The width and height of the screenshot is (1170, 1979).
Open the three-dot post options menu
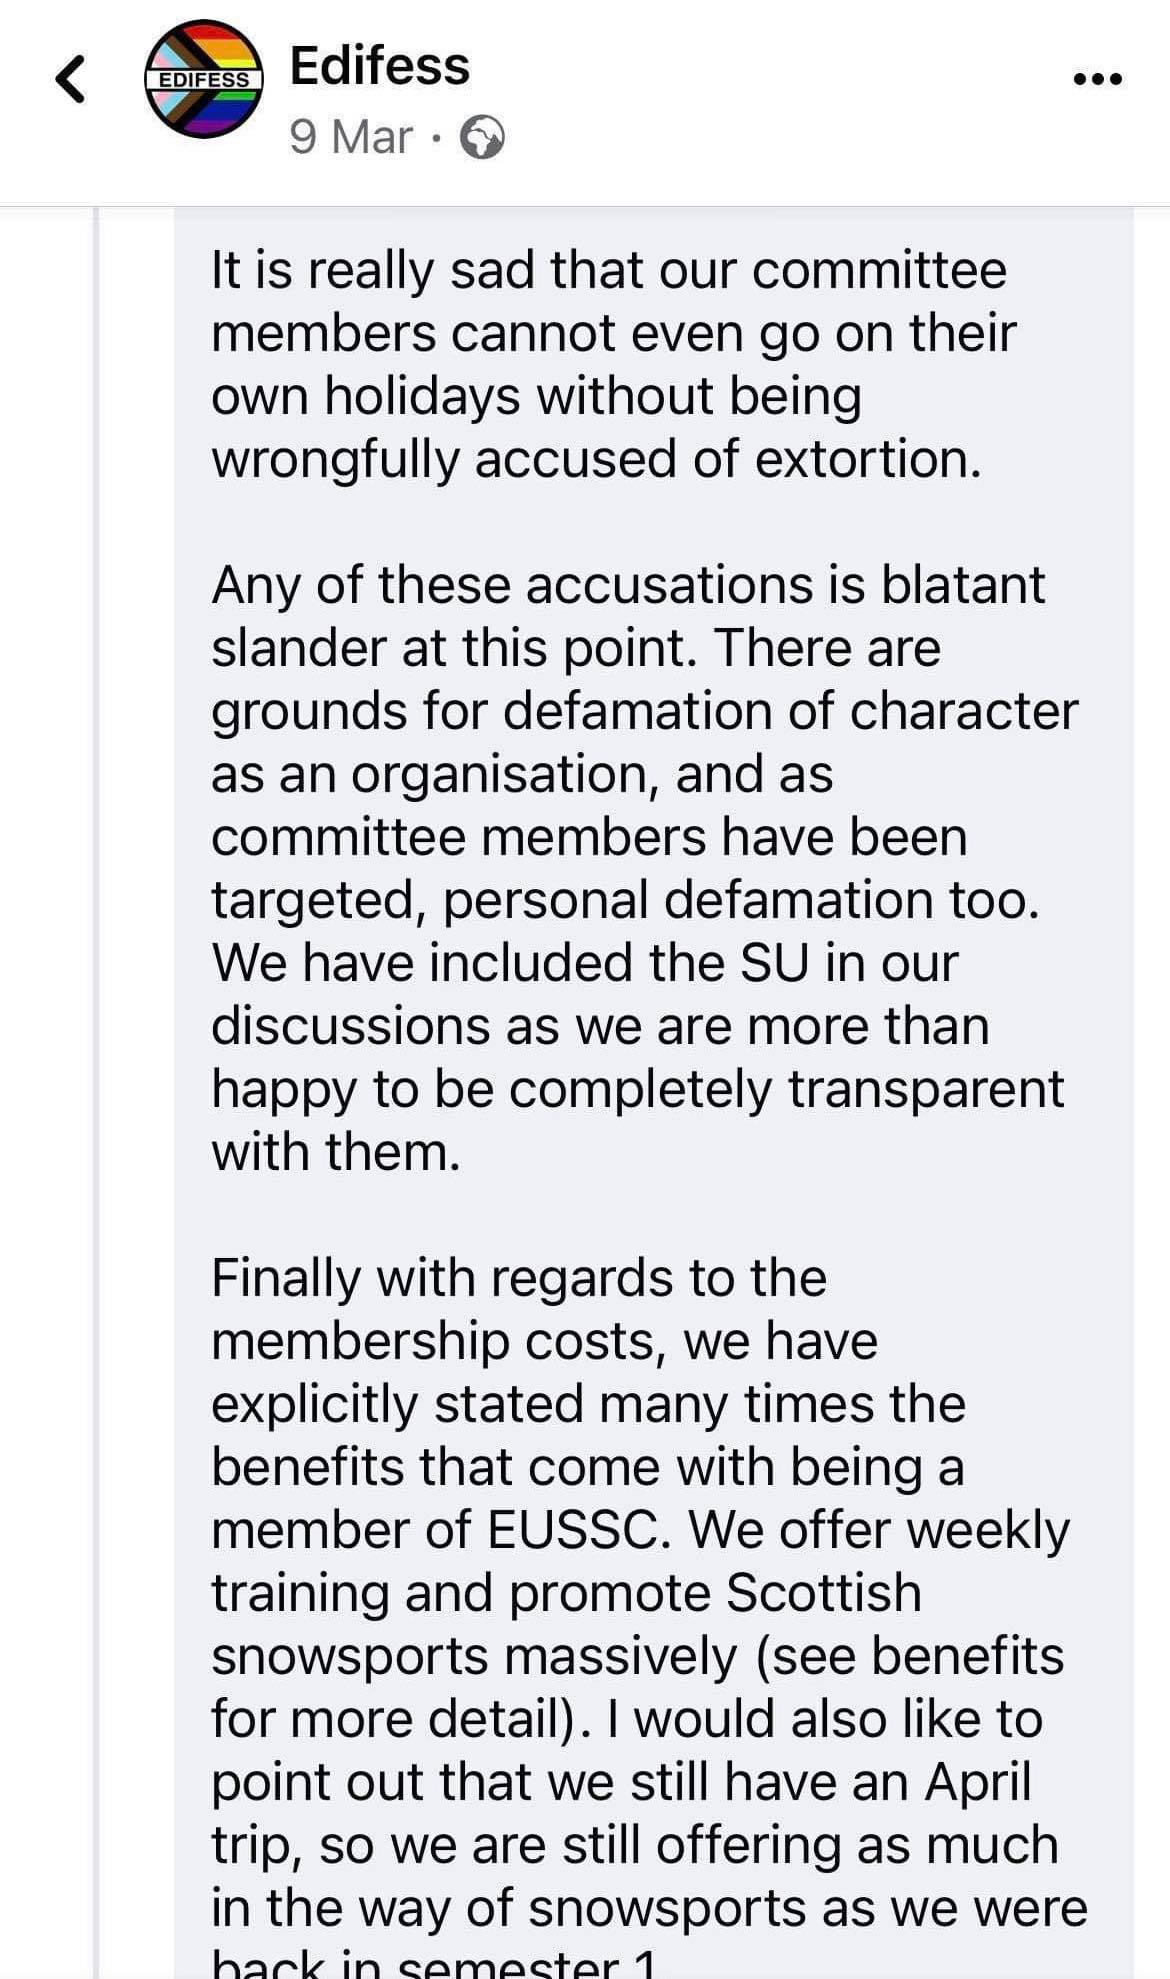(x=1098, y=78)
